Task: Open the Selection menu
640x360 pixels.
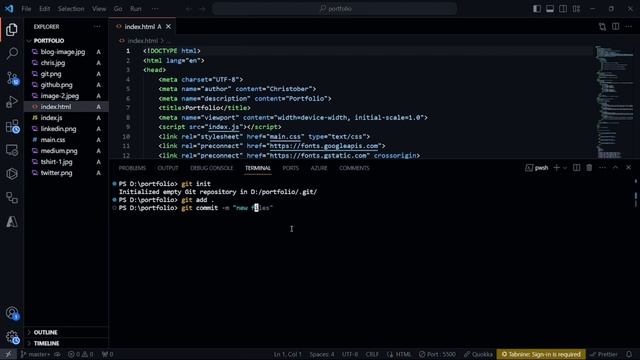Action: [71, 9]
